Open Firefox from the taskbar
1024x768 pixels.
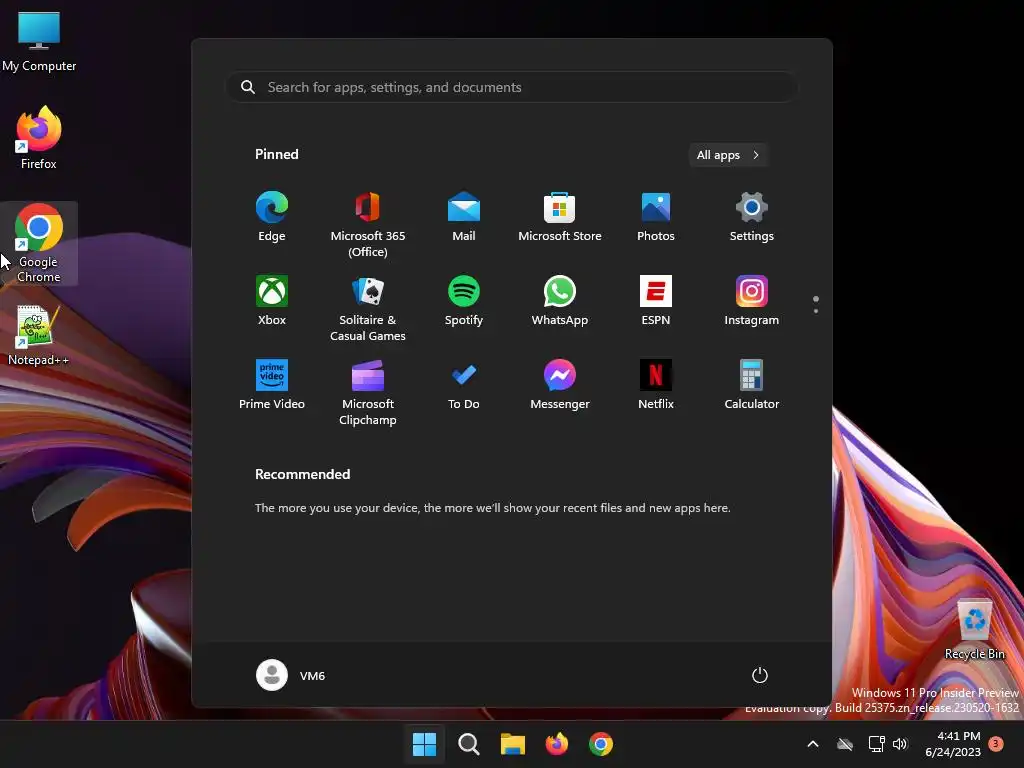(x=556, y=744)
